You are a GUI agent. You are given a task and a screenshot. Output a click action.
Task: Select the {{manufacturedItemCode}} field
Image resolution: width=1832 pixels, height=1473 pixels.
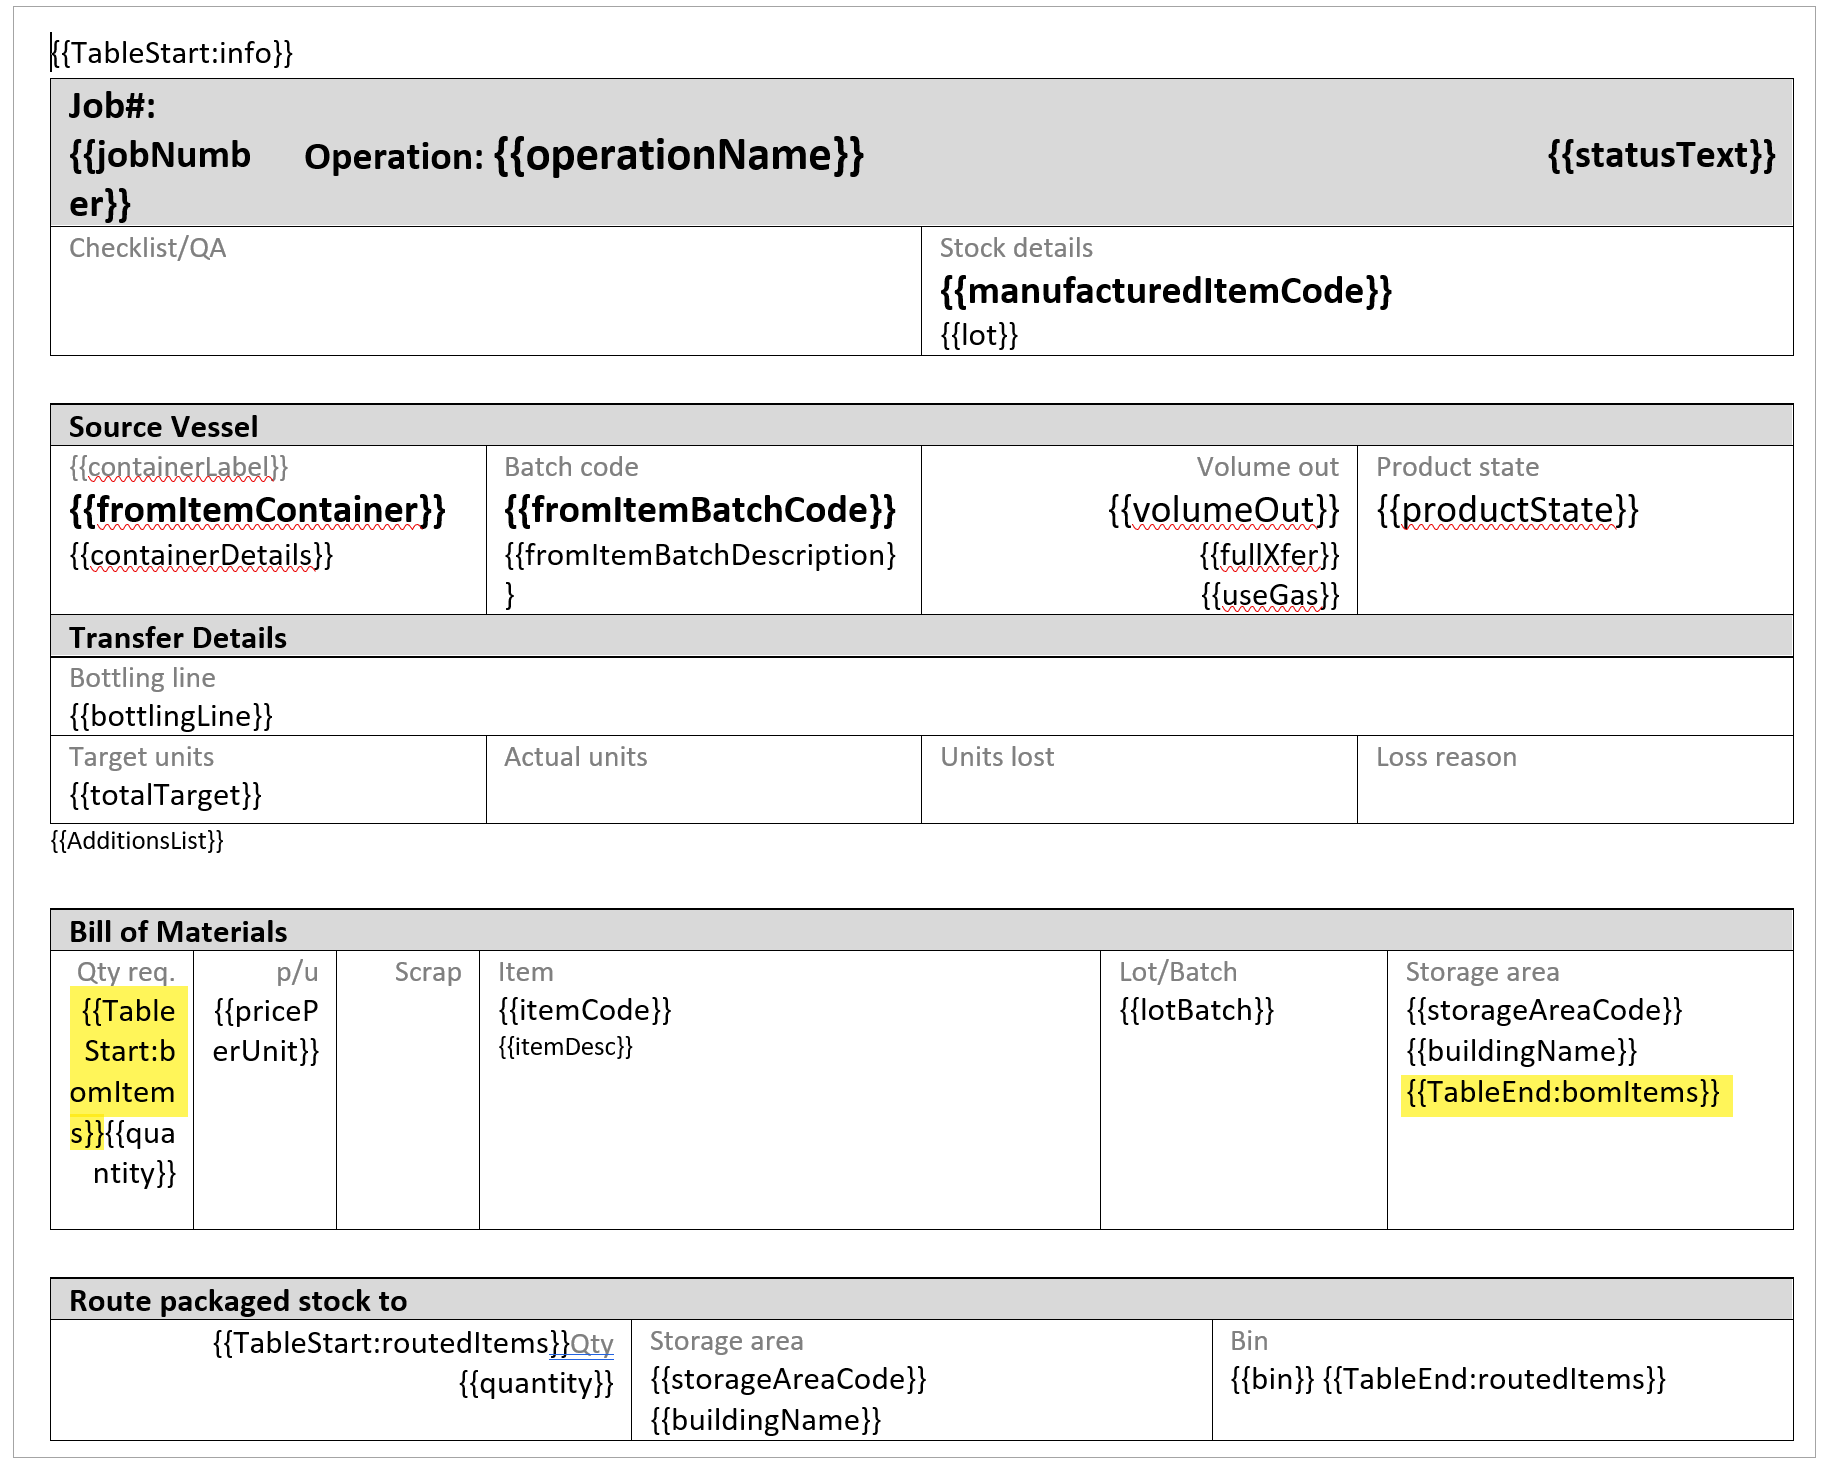click(1166, 291)
